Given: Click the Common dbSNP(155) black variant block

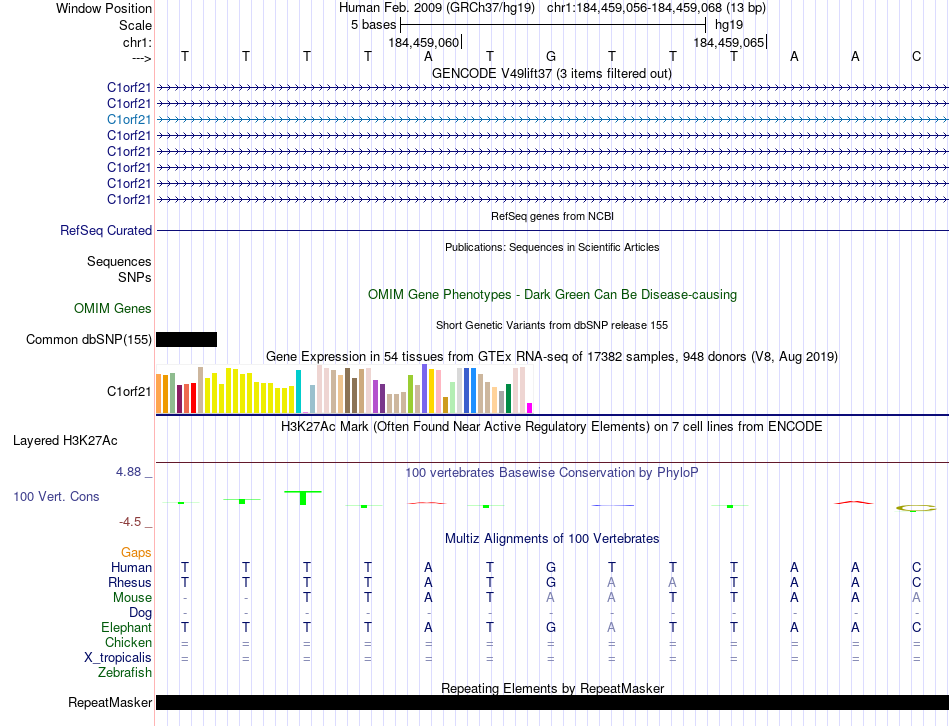Looking at the screenshot, I should click(x=186, y=339).
